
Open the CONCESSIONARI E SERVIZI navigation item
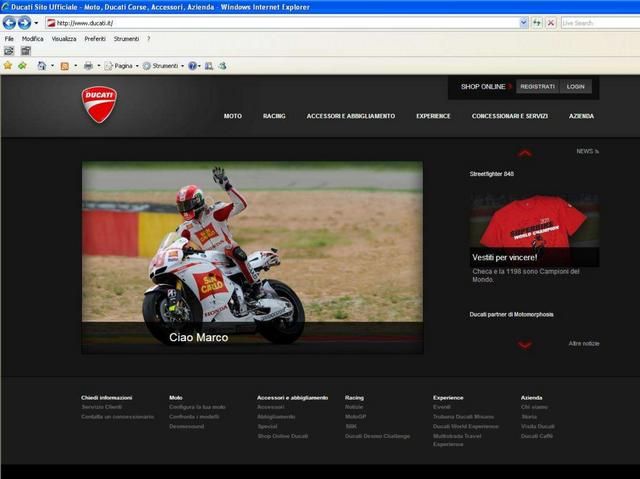(x=510, y=116)
